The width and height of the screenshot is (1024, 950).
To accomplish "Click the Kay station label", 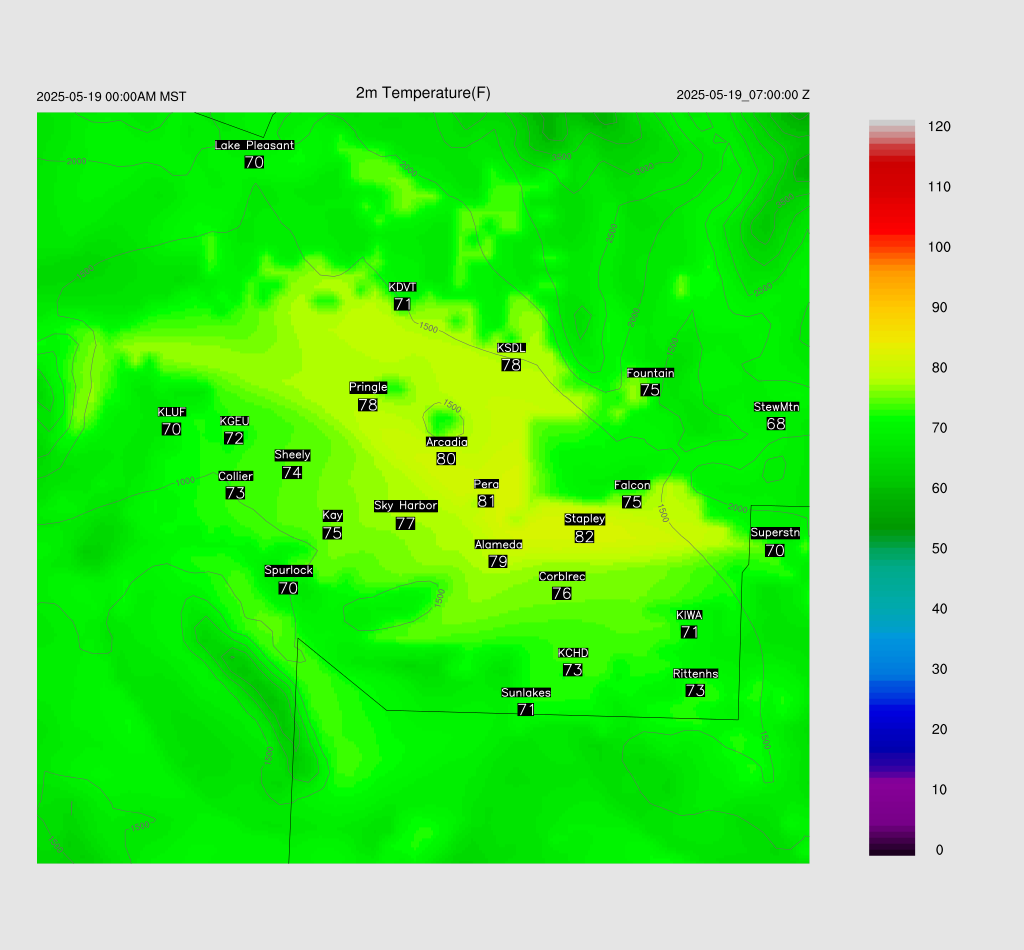I will [332, 516].
